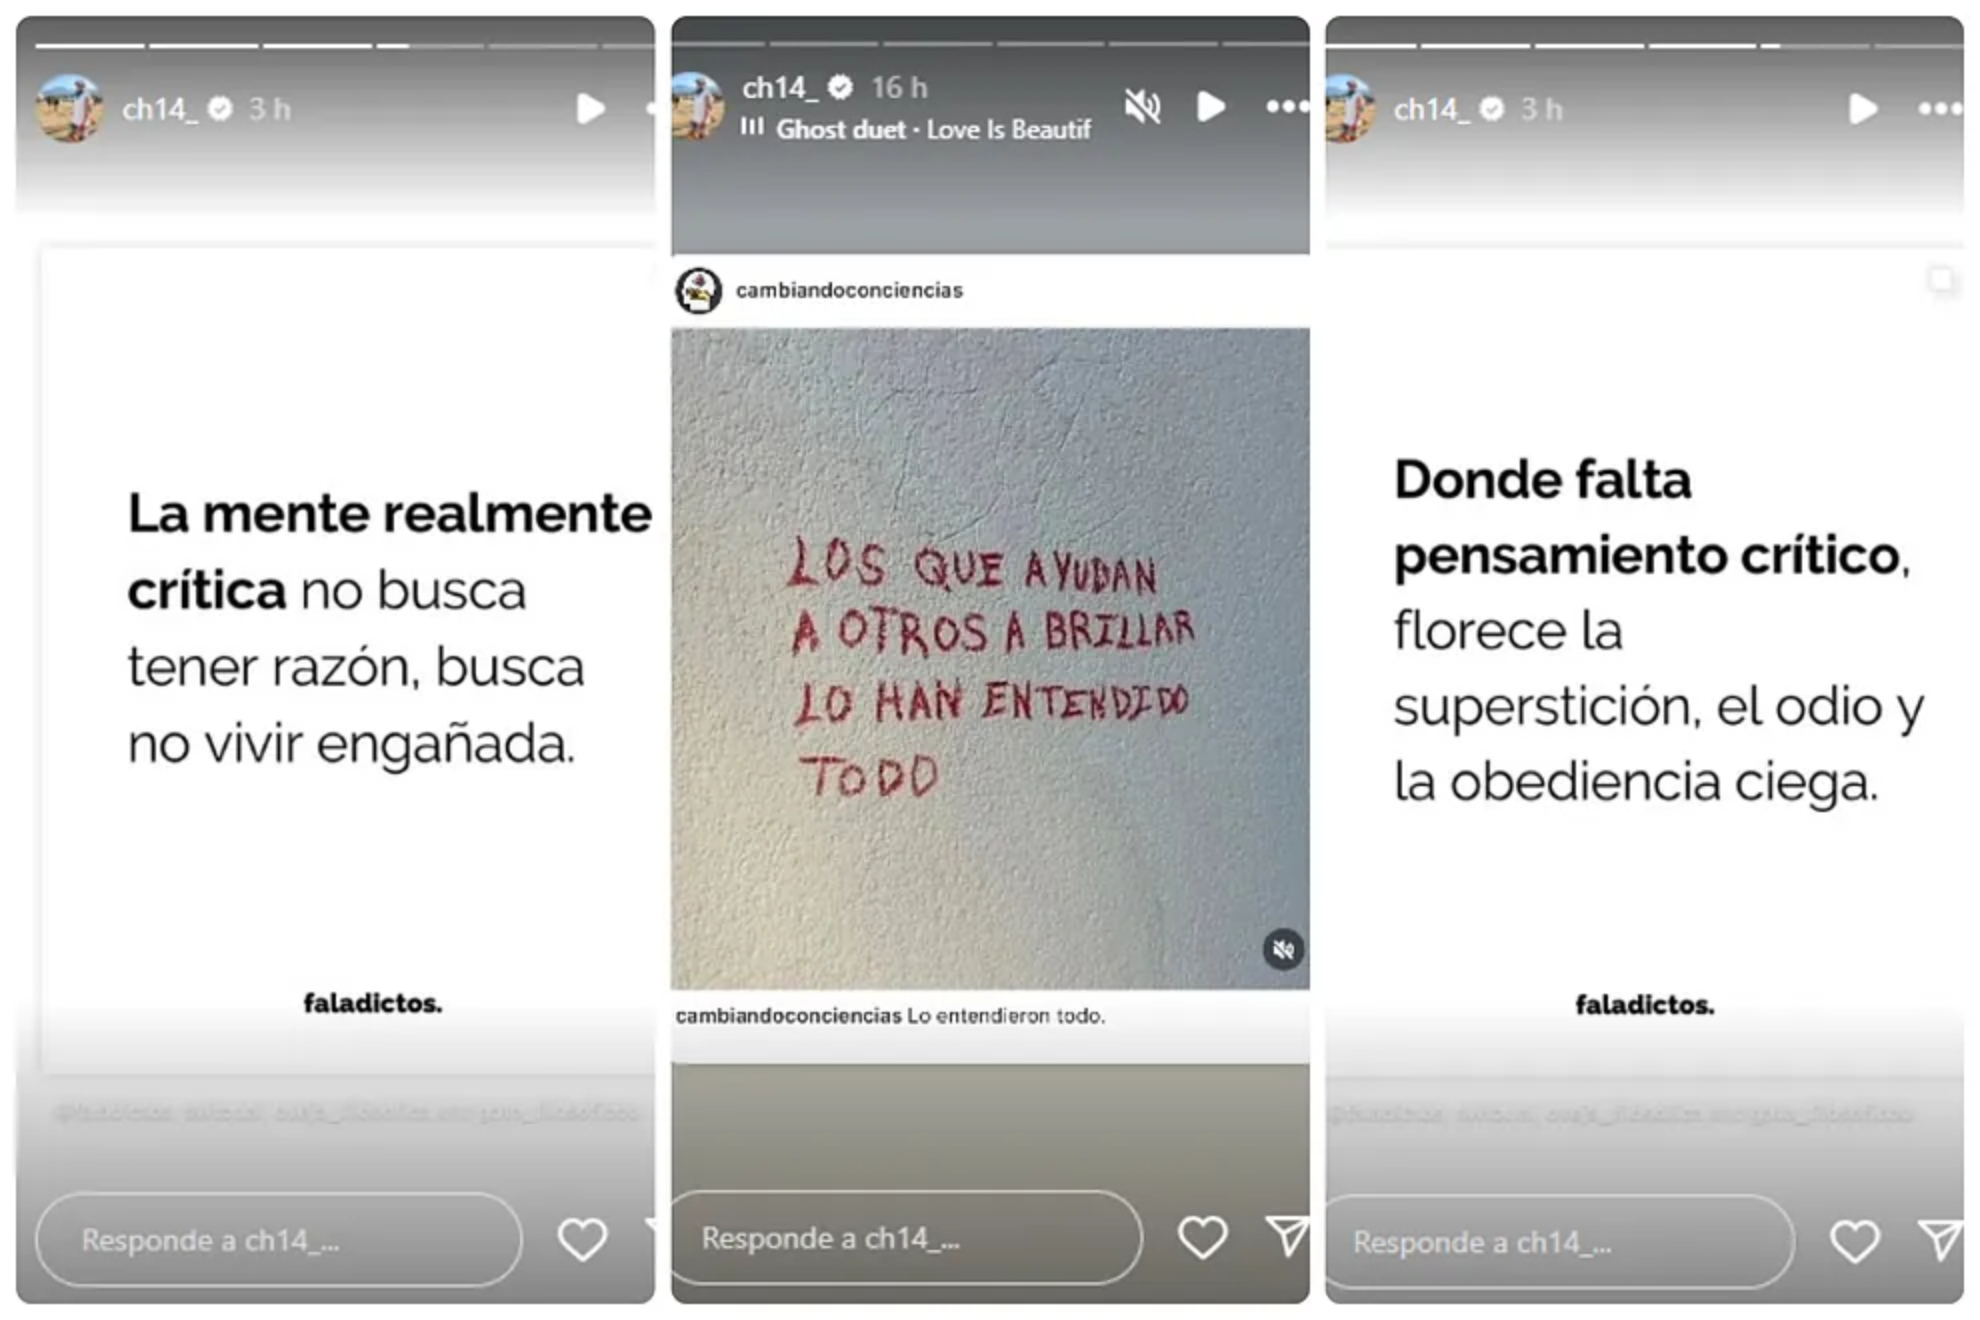Click the Responde a ch14_ field in left story
Image resolution: width=1980 pixels, height=1320 pixels.
(279, 1240)
